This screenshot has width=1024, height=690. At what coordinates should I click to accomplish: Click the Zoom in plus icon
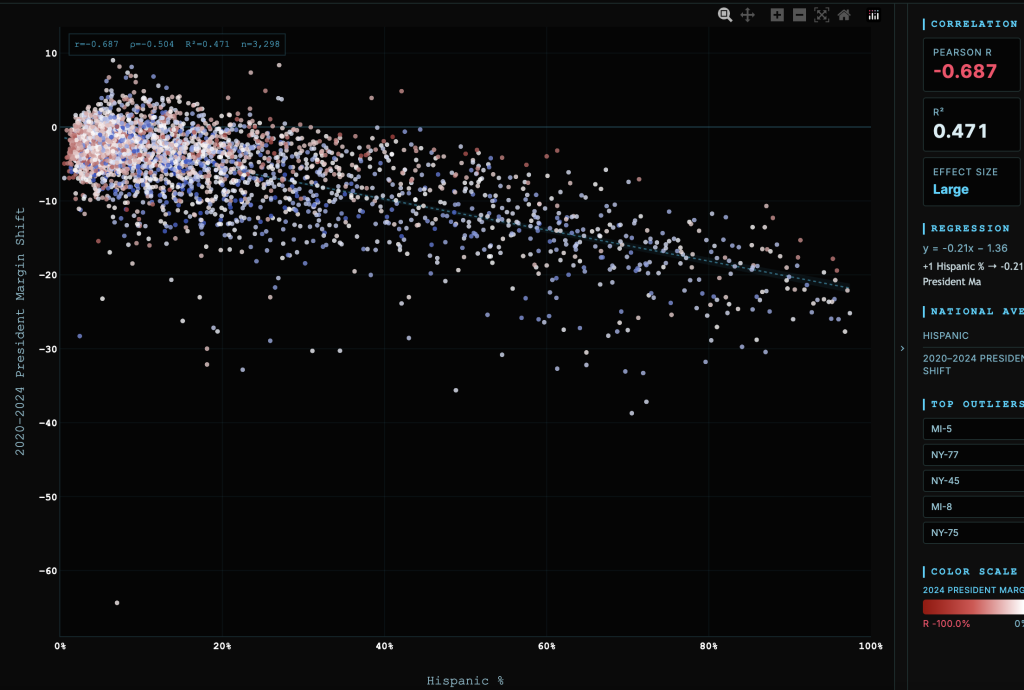pos(777,15)
